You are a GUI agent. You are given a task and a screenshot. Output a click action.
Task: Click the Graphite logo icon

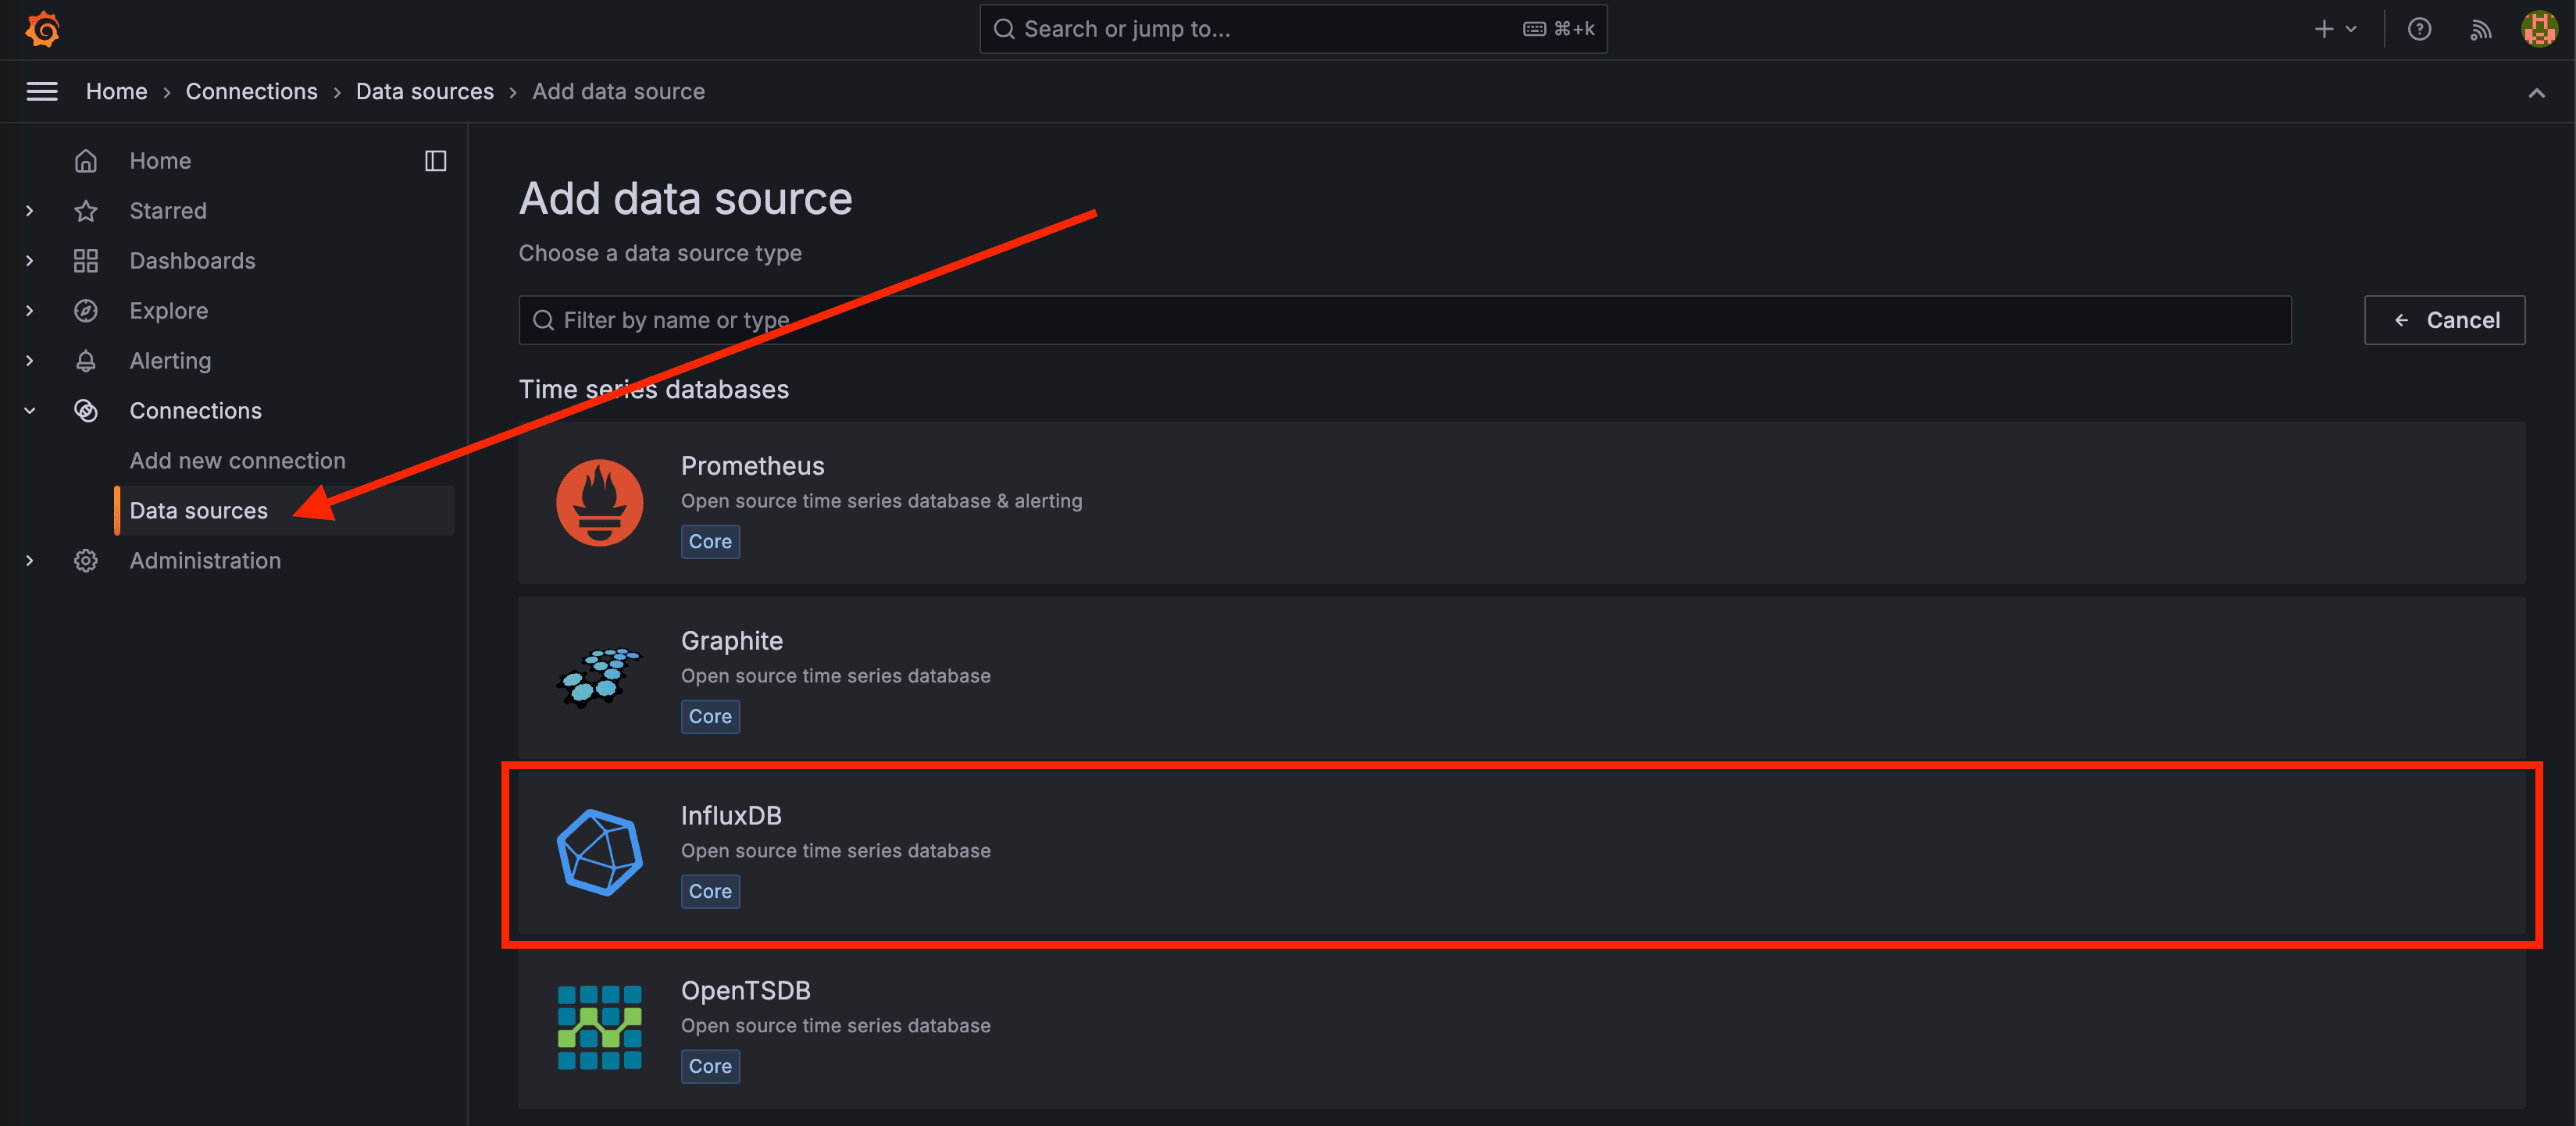598,677
